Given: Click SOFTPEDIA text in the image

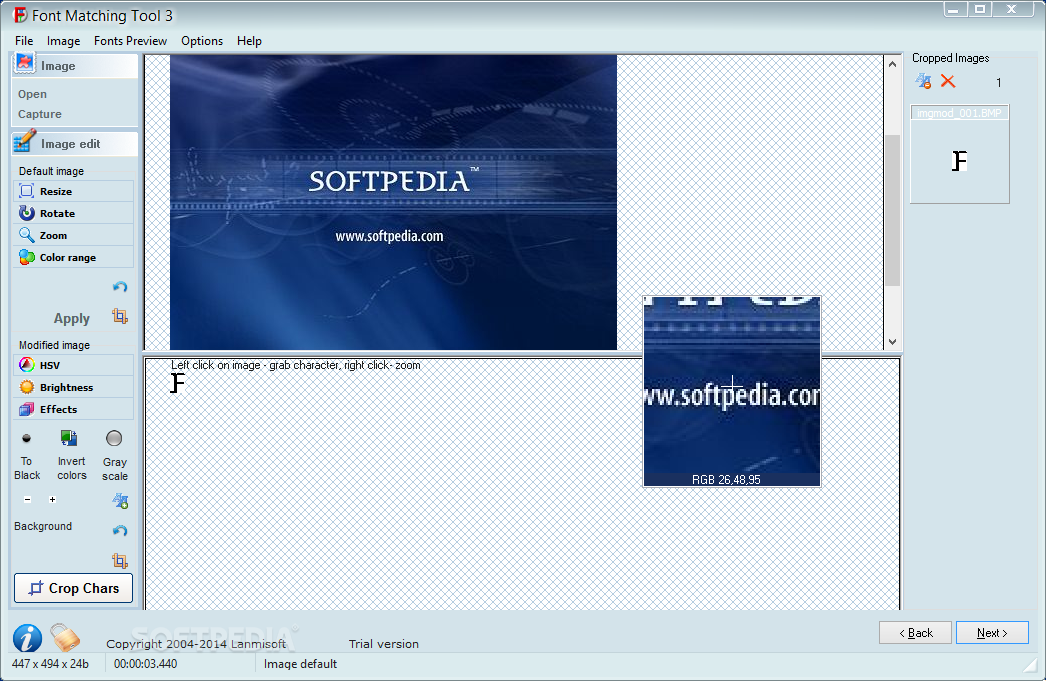Looking at the screenshot, I should 389,181.
